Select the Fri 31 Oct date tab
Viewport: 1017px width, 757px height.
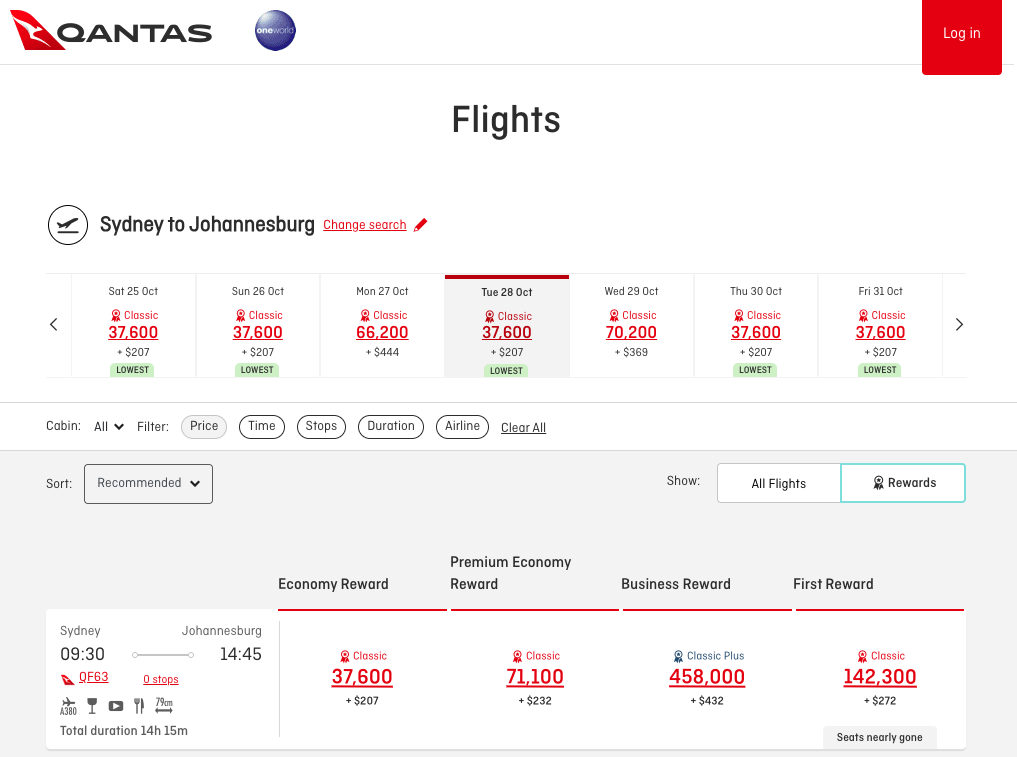coord(880,326)
